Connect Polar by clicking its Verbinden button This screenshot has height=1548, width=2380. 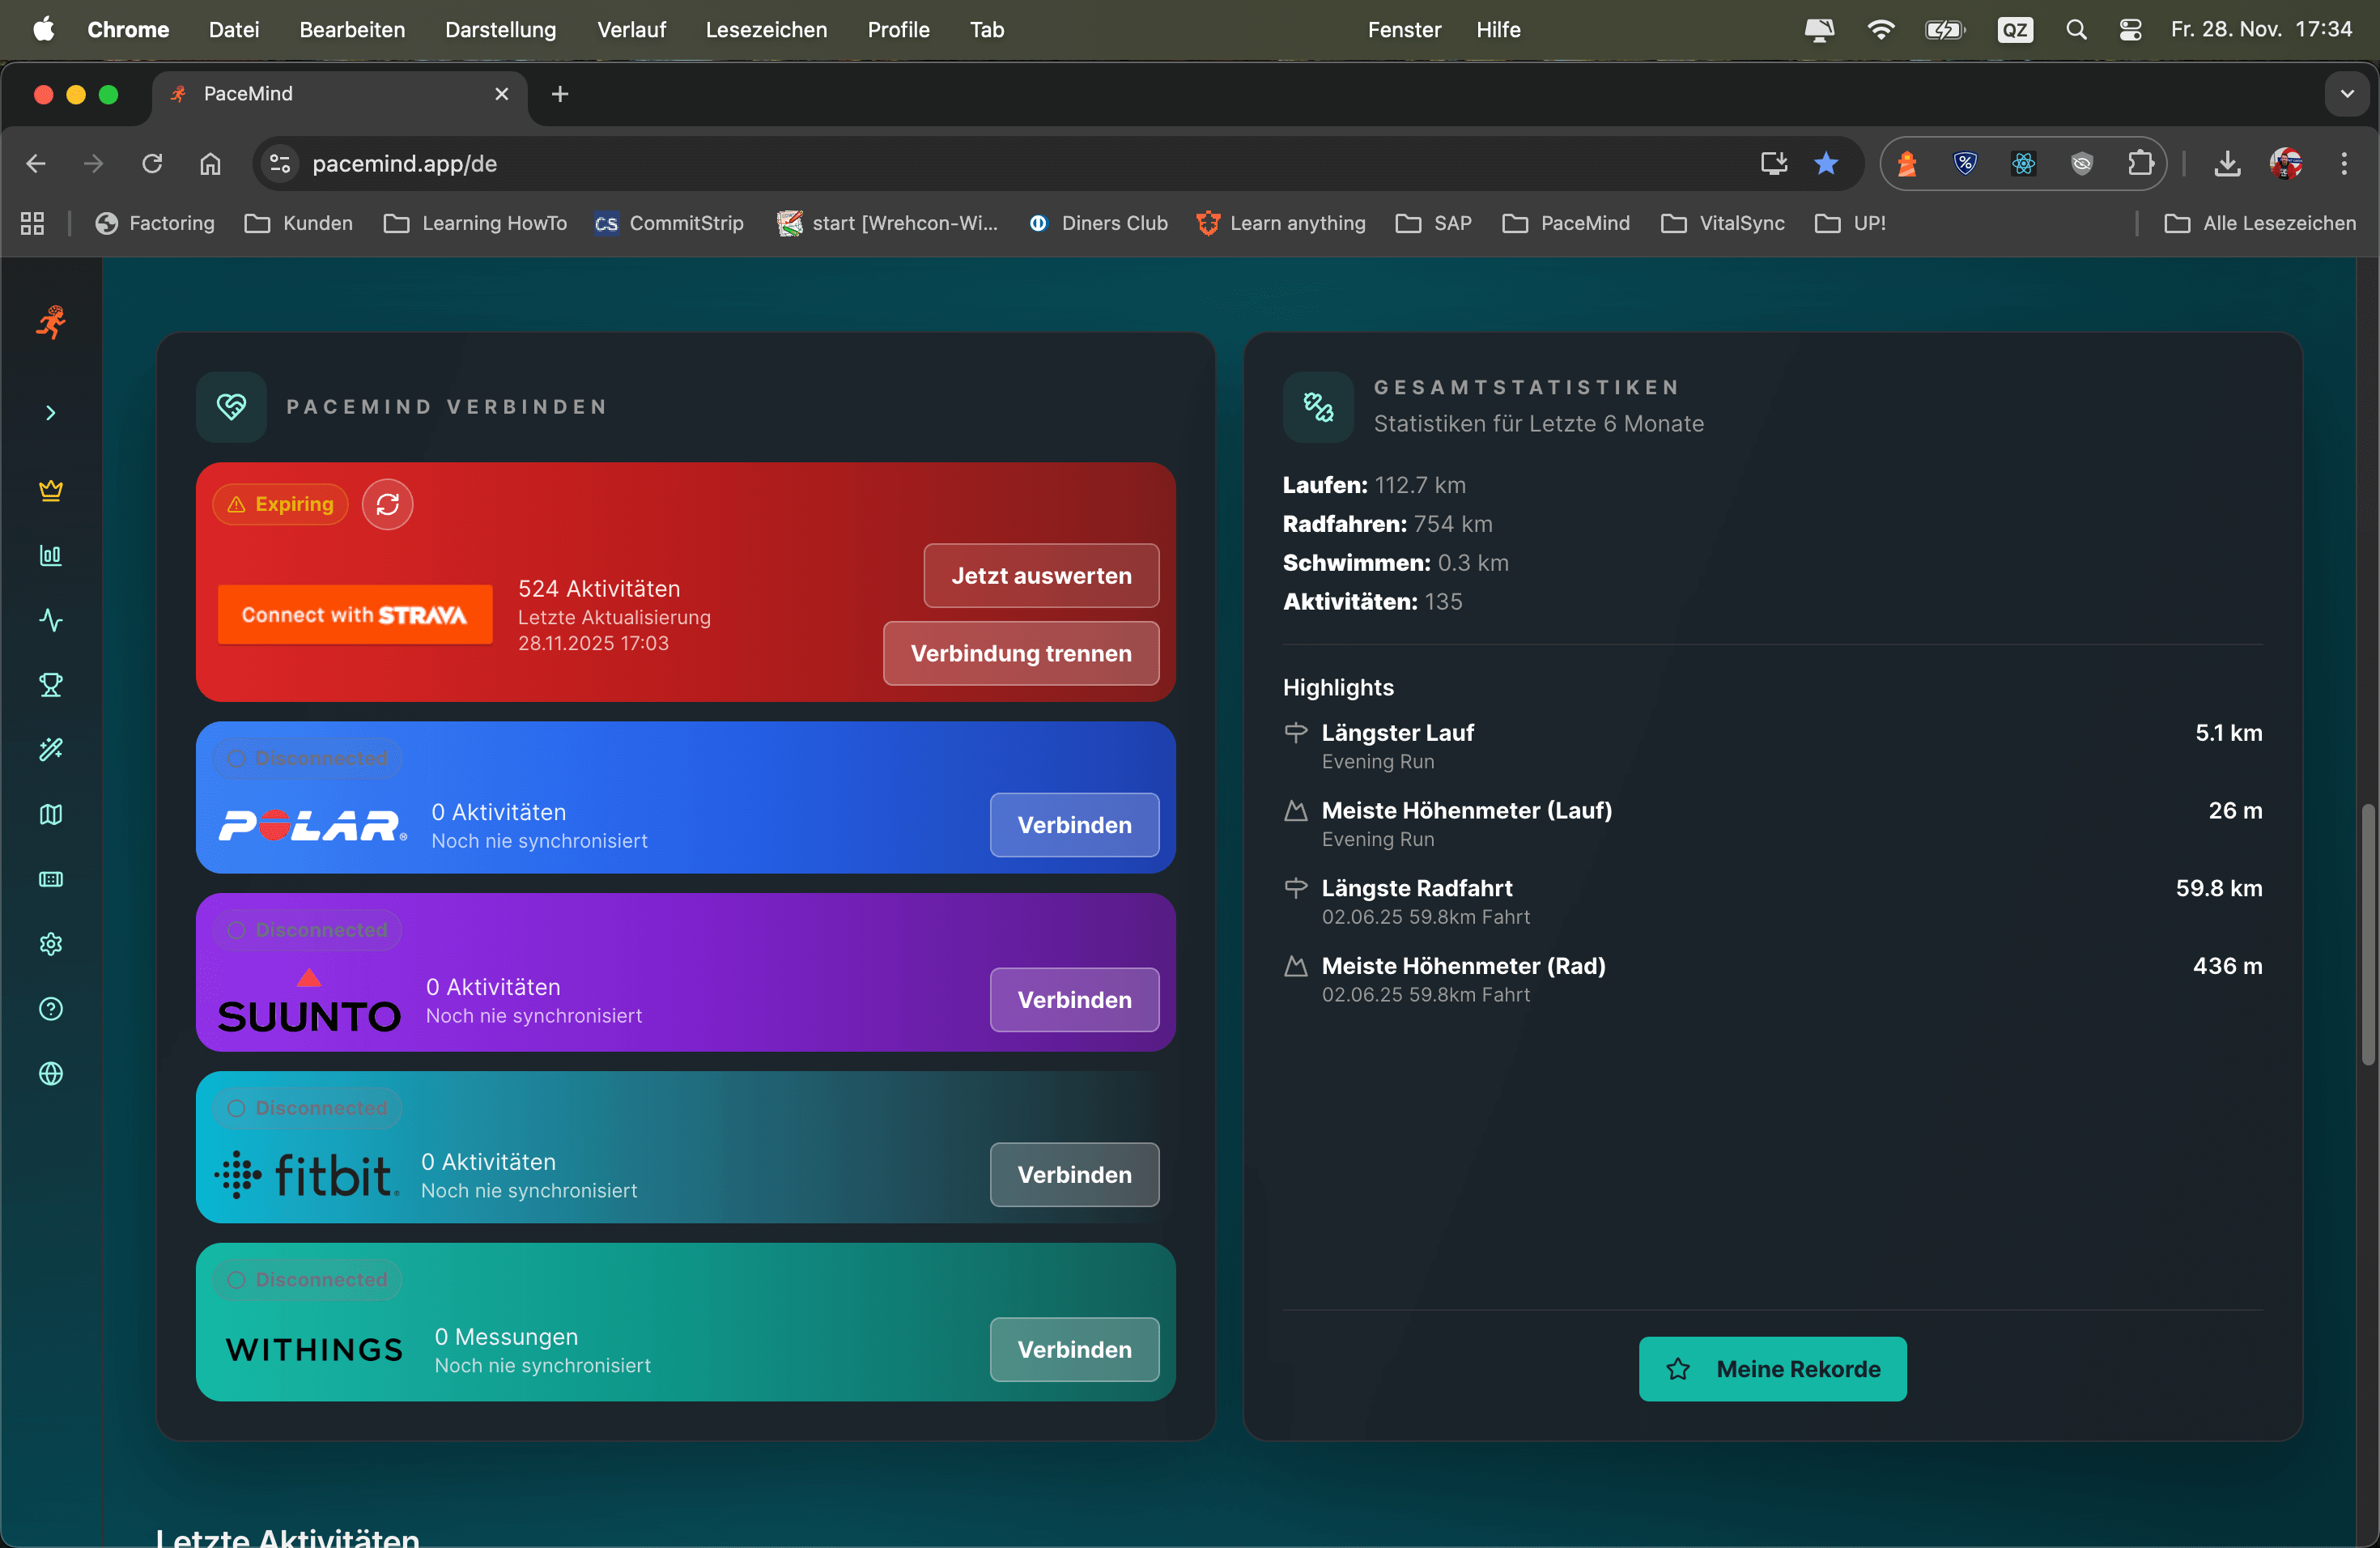click(1073, 824)
